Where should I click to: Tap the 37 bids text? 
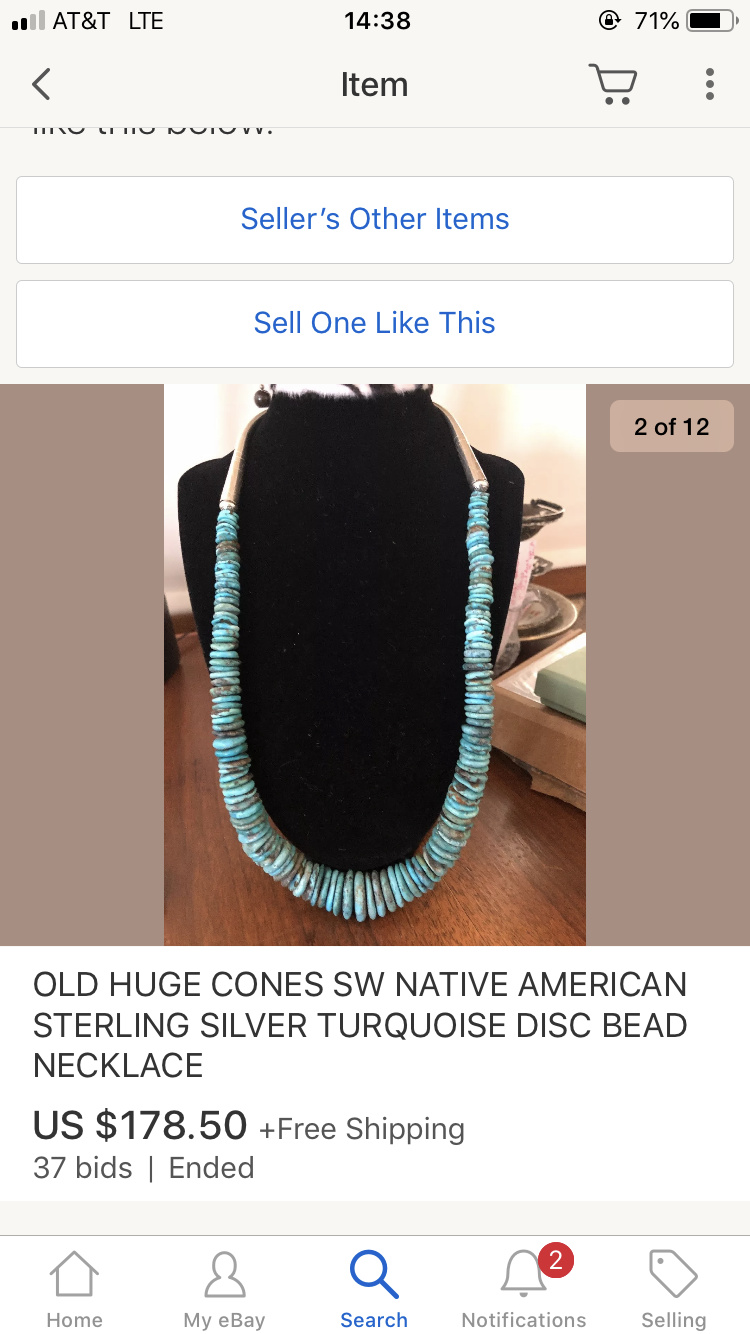[x=83, y=1168]
